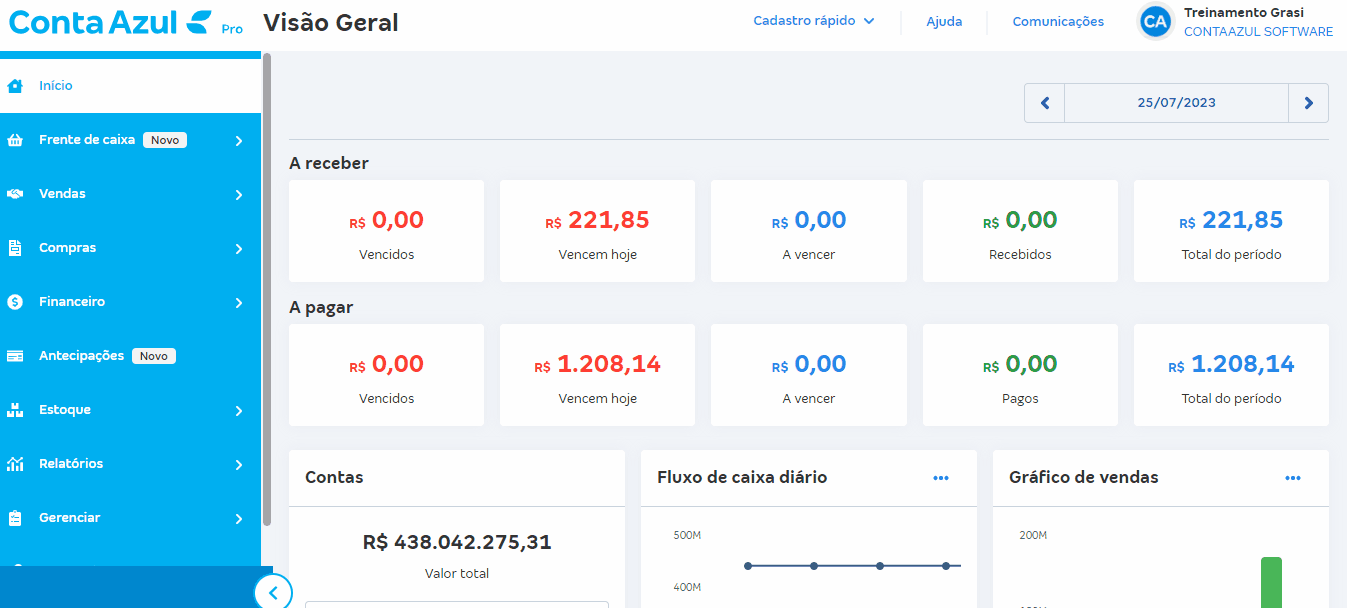Click the Treinamento Grasi user name
Viewport: 1347px width, 608px height.
(x=1244, y=13)
